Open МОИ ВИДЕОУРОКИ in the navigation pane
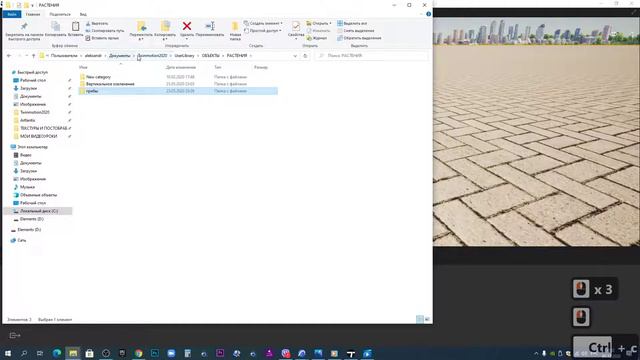 pyautogui.click(x=38, y=136)
